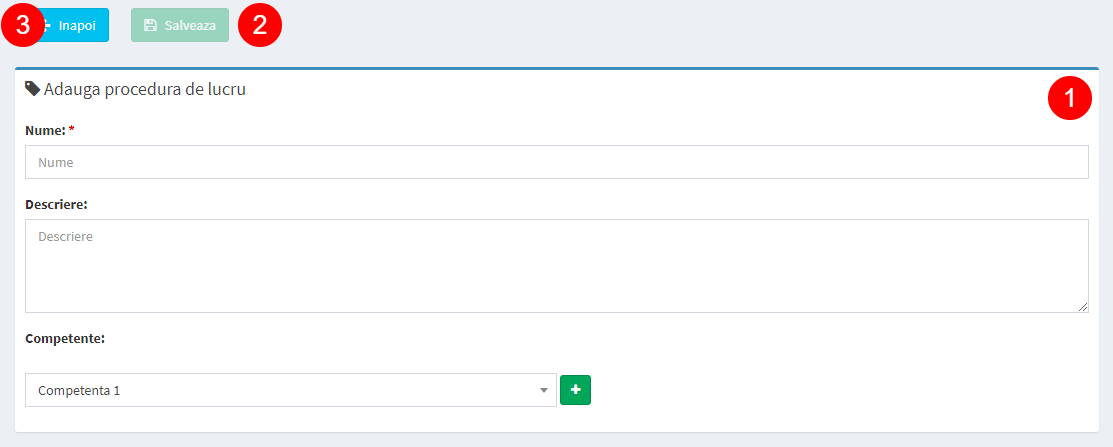
Task: Click inside the Descriere text area
Action: [x=556, y=266]
